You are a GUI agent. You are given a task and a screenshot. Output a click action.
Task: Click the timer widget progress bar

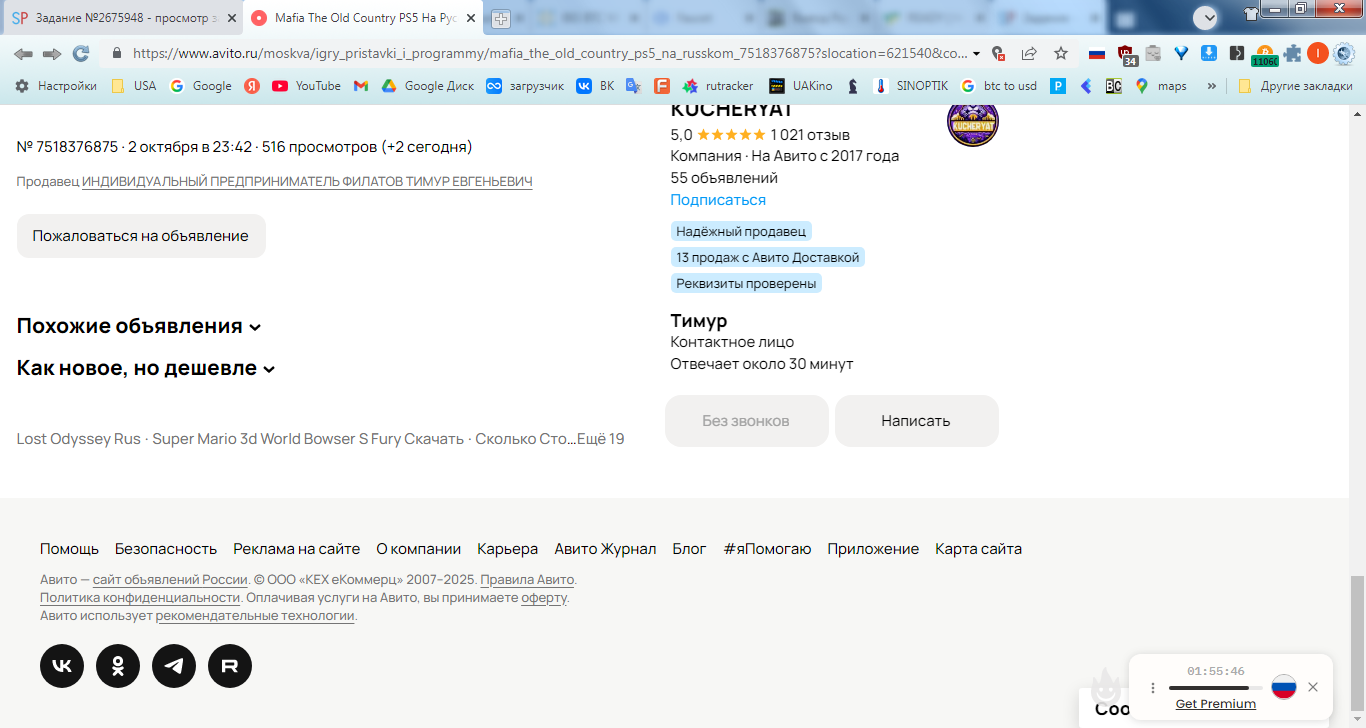click(x=1215, y=688)
